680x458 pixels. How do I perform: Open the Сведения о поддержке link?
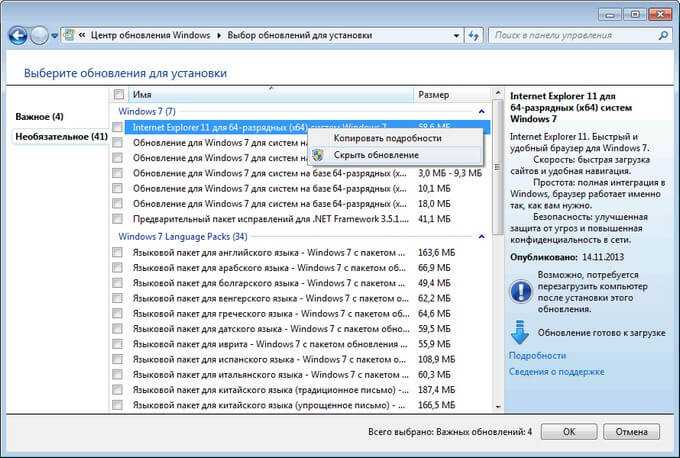(x=556, y=372)
